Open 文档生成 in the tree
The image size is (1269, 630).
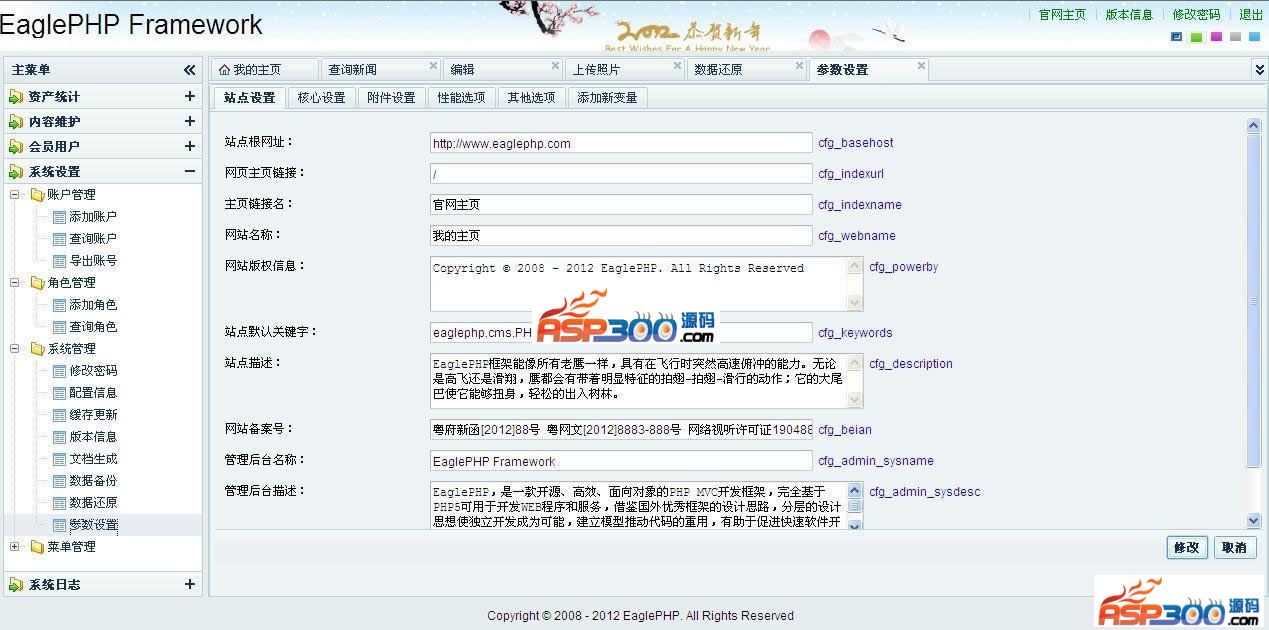coord(93,458)
